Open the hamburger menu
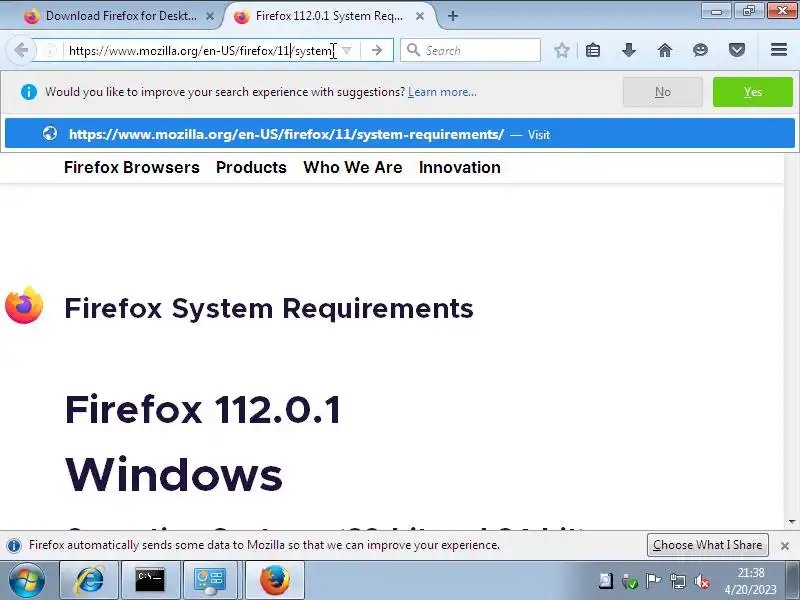The image size is (800, 600). 779,50
